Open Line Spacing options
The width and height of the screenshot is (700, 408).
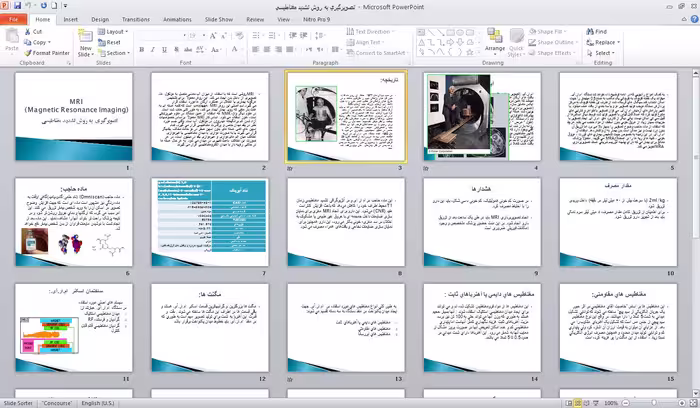tap(320, 35)
